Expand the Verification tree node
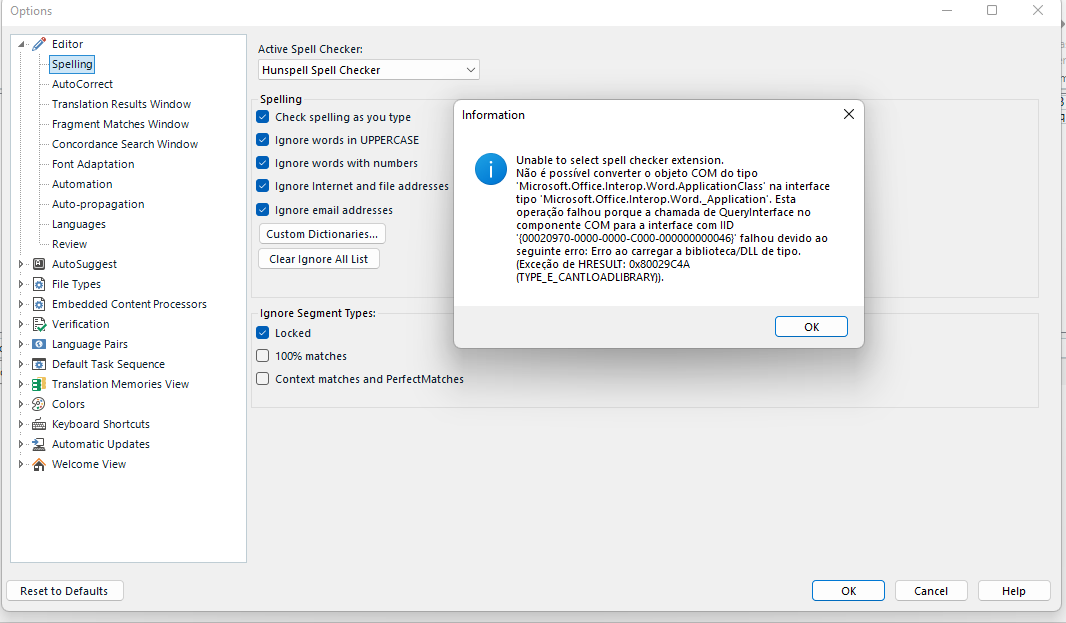 click(20, 324)
